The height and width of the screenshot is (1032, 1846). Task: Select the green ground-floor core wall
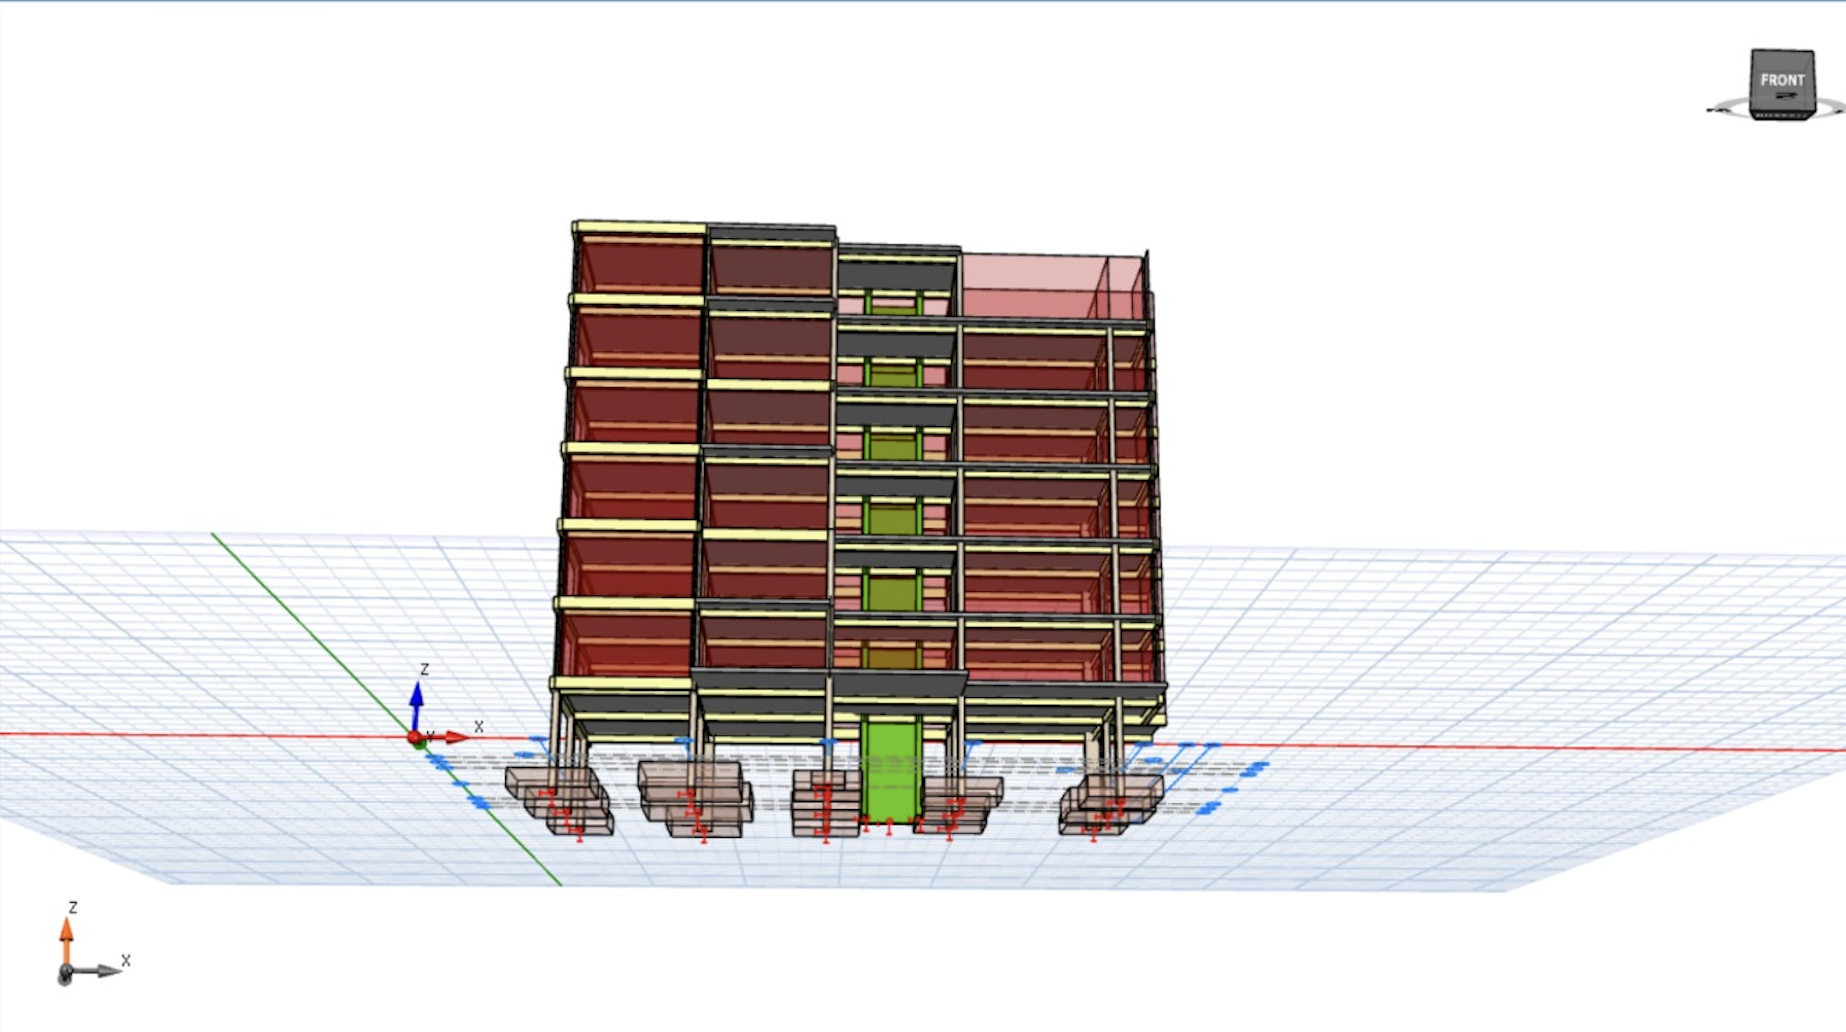(x=890, y=770)
